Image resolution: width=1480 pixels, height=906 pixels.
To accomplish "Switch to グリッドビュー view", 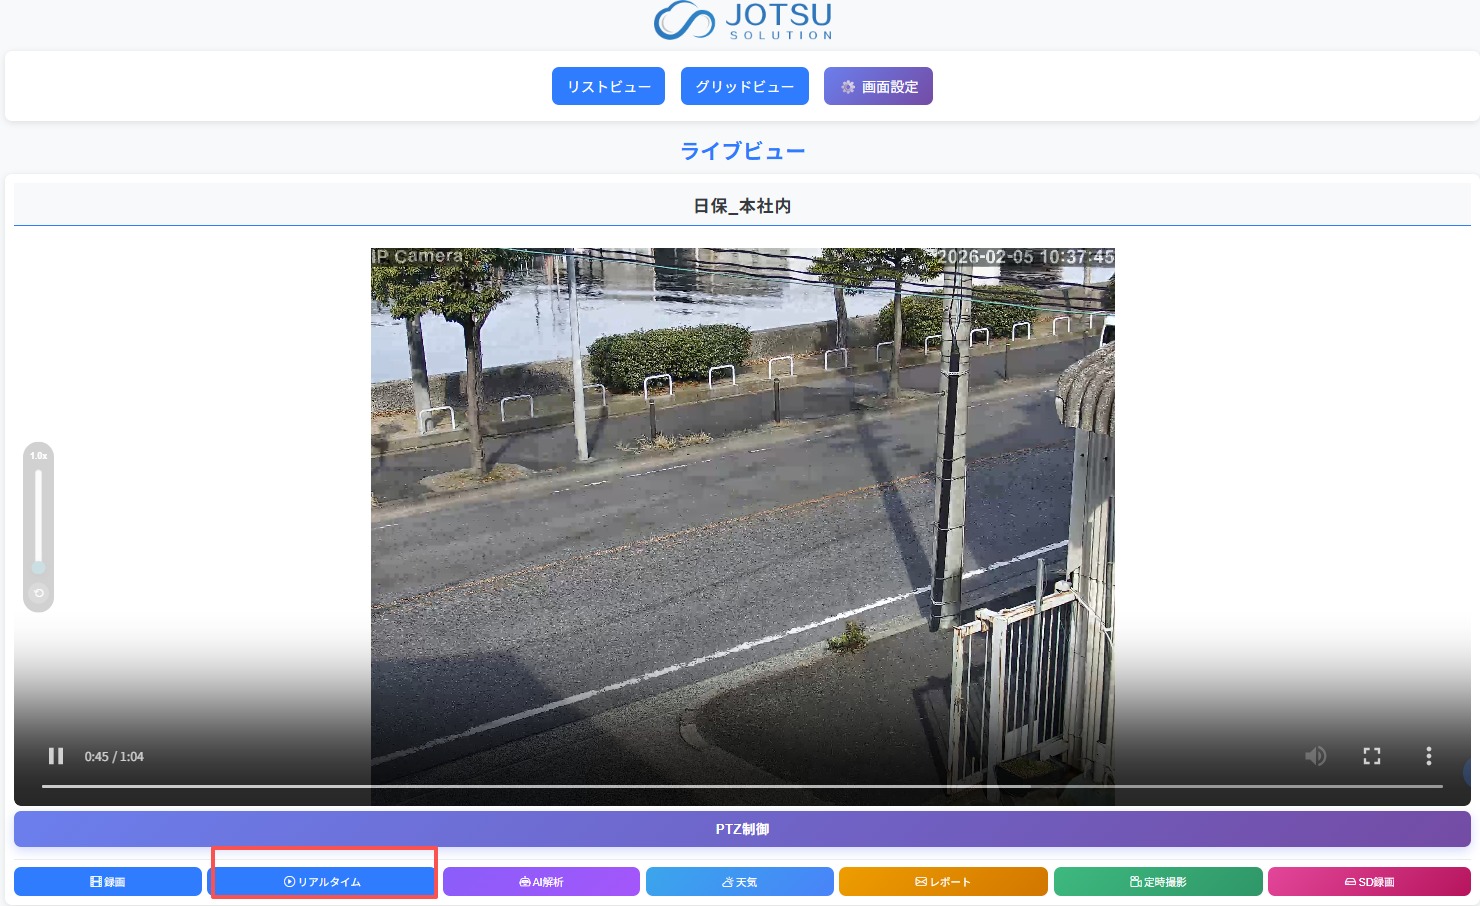I will pyautogui.click(x=744, y=86).
